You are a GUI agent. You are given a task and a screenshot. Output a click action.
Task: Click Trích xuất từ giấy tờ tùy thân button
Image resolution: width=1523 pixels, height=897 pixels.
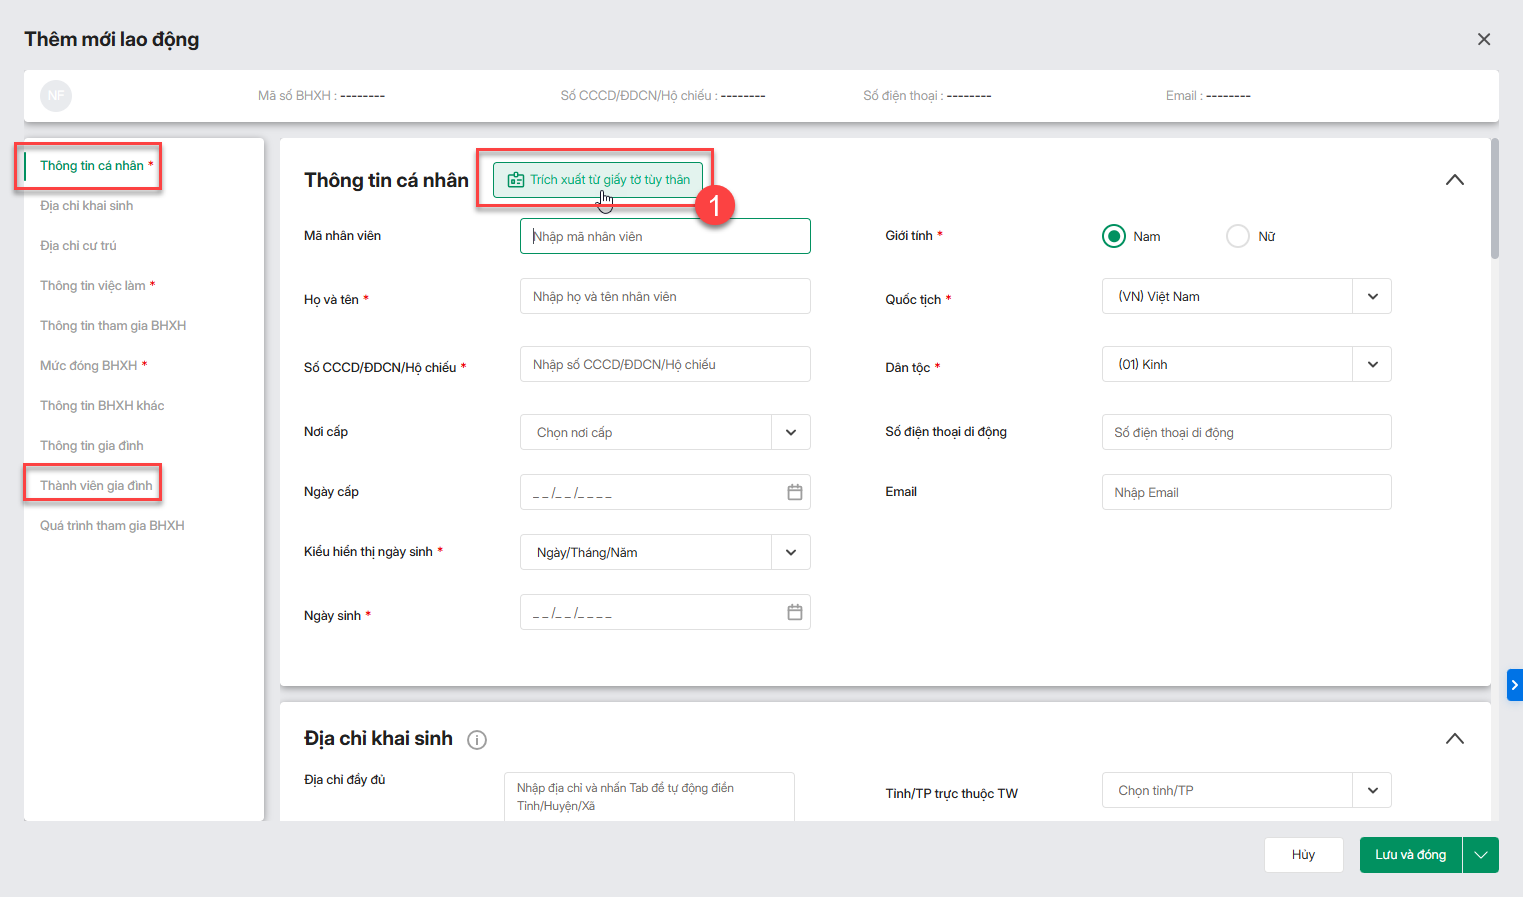(598, 180)
